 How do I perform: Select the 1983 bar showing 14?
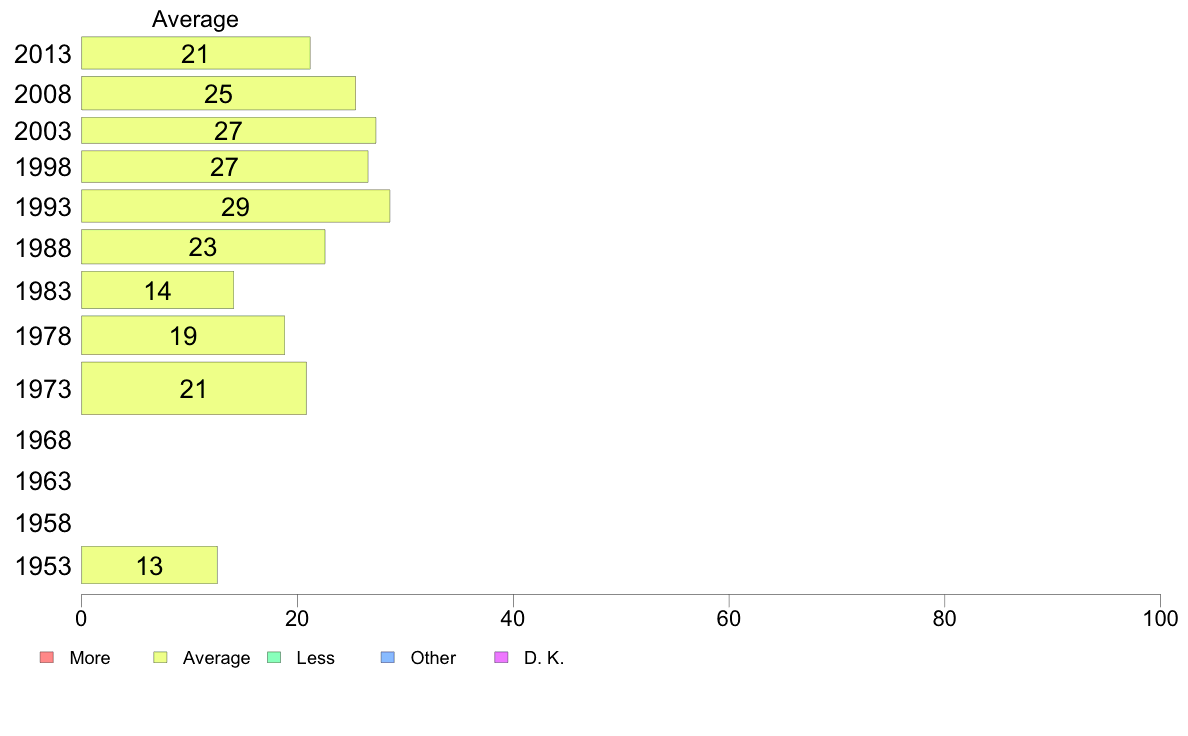pyautogui.click(x=158, y=290)
